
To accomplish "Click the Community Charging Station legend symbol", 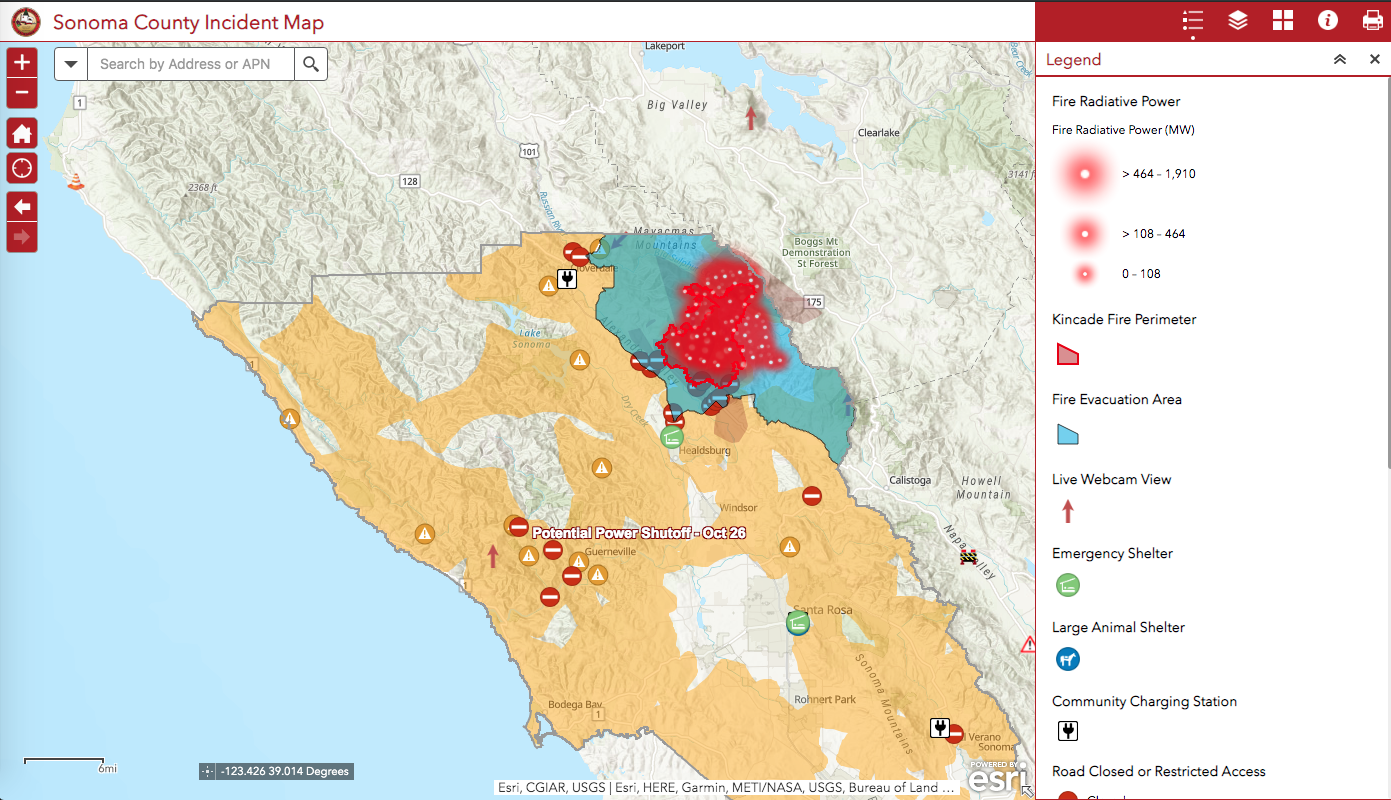I will tap(1068, 732).
